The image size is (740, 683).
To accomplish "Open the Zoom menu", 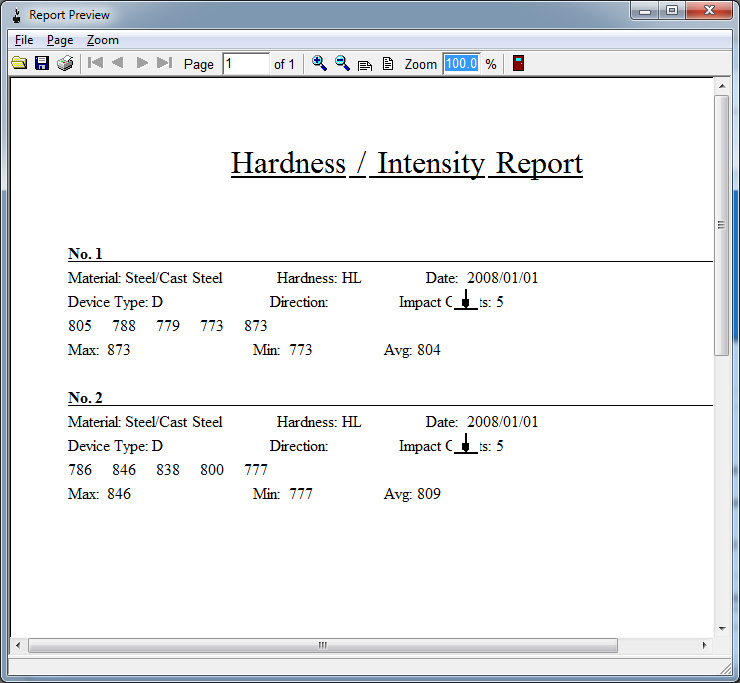I will (x=102, y=40).
